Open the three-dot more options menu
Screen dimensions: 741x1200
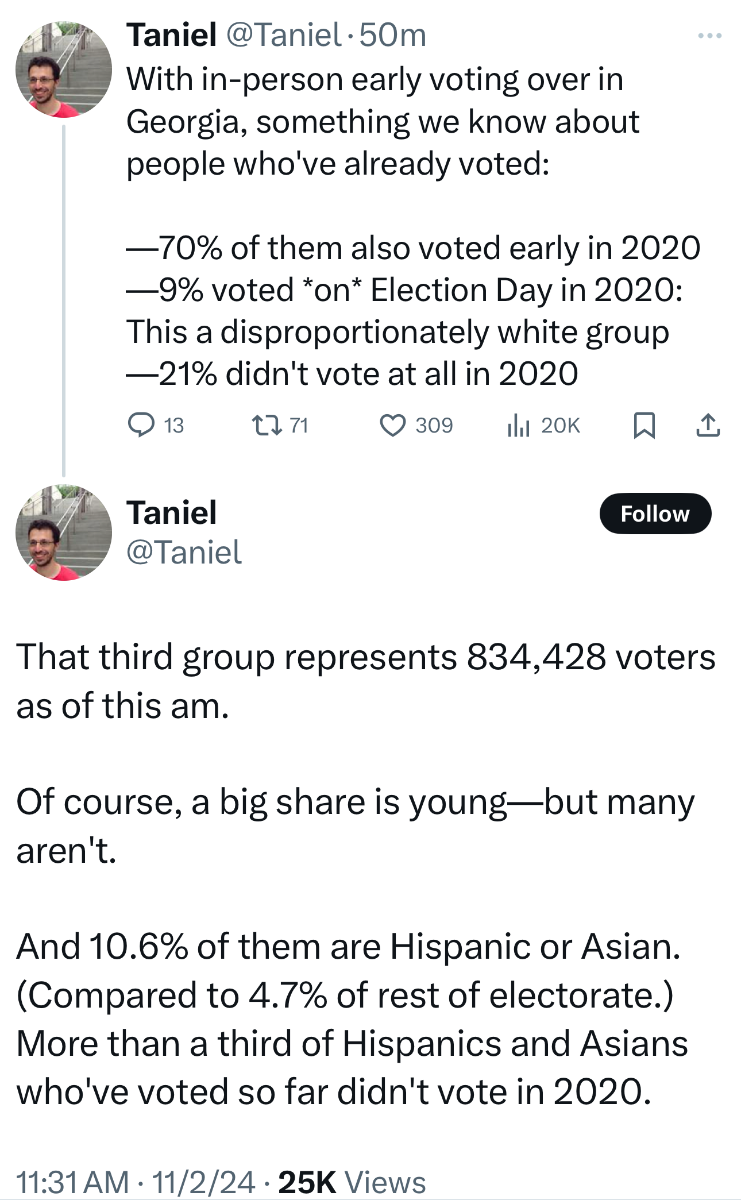coord(709,36)
